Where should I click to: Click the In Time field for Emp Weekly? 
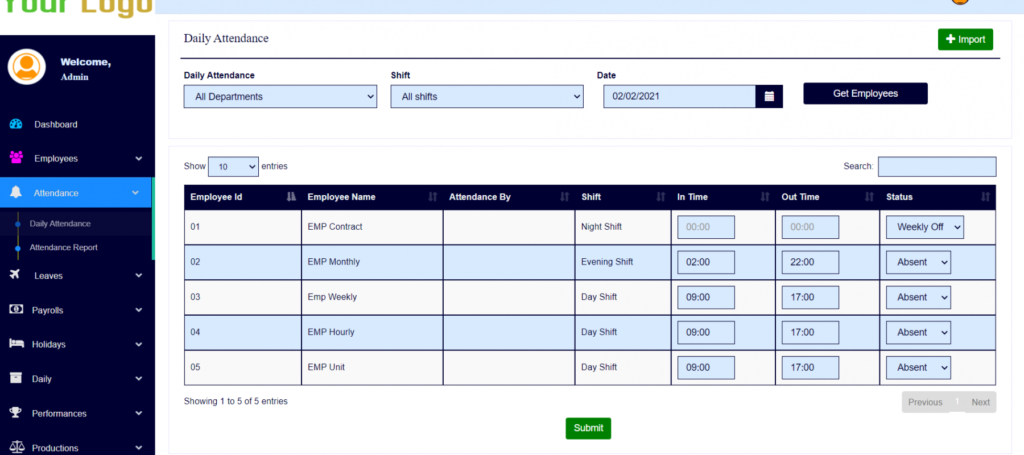pyautogui.click(x=706, y=297)
